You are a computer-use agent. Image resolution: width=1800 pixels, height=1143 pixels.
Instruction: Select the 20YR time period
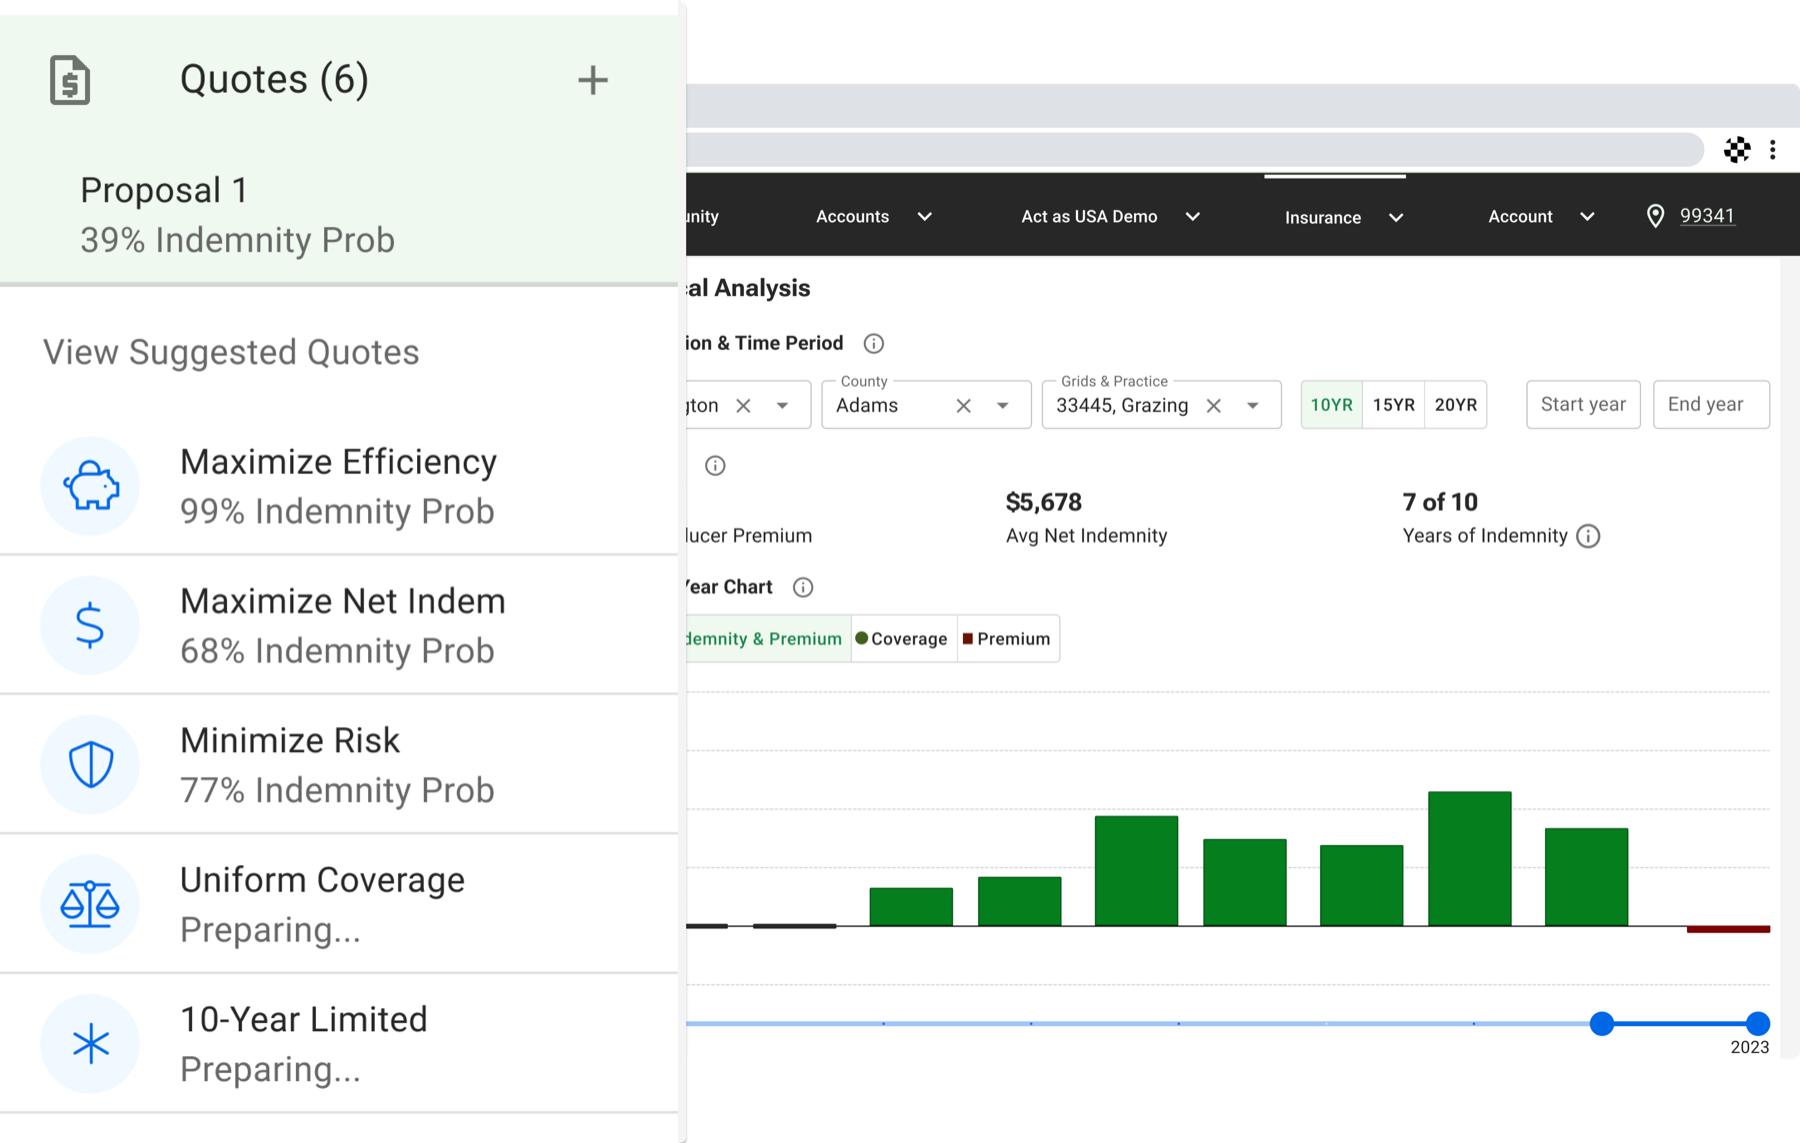[x=1456, y=405]
